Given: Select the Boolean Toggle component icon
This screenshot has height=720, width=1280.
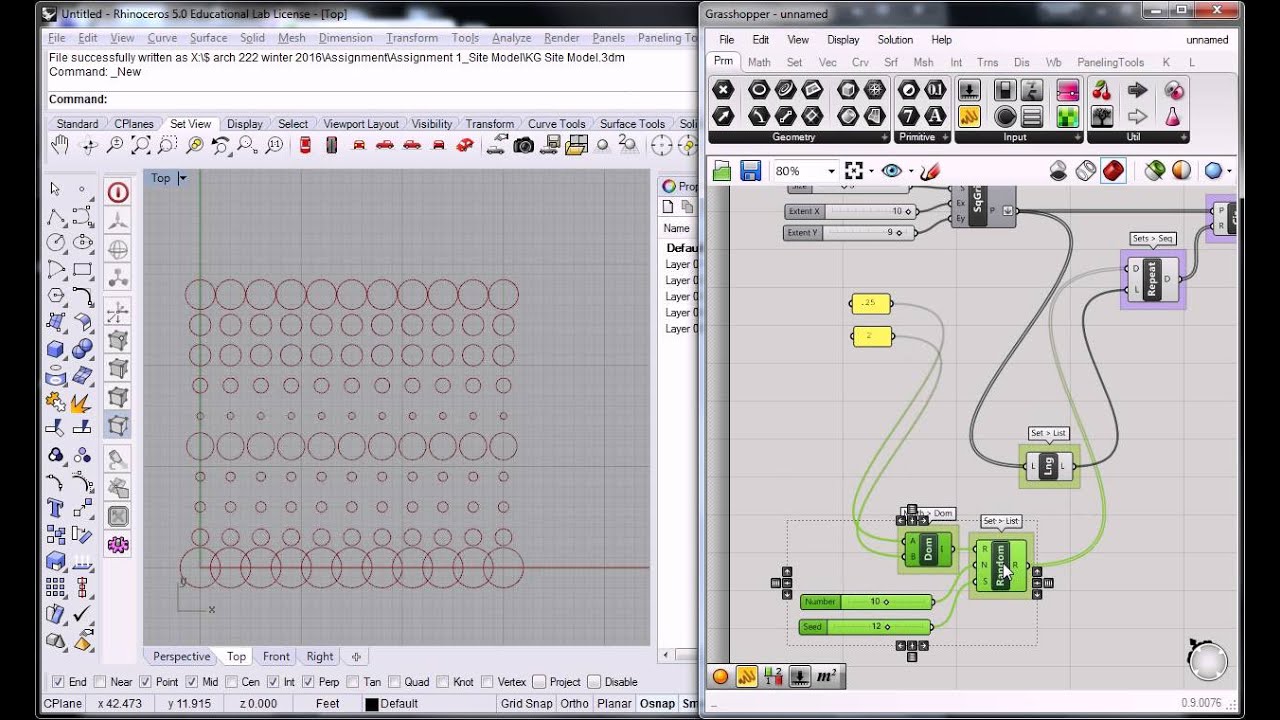Looking at the screenshot, I should (1005, 90).
